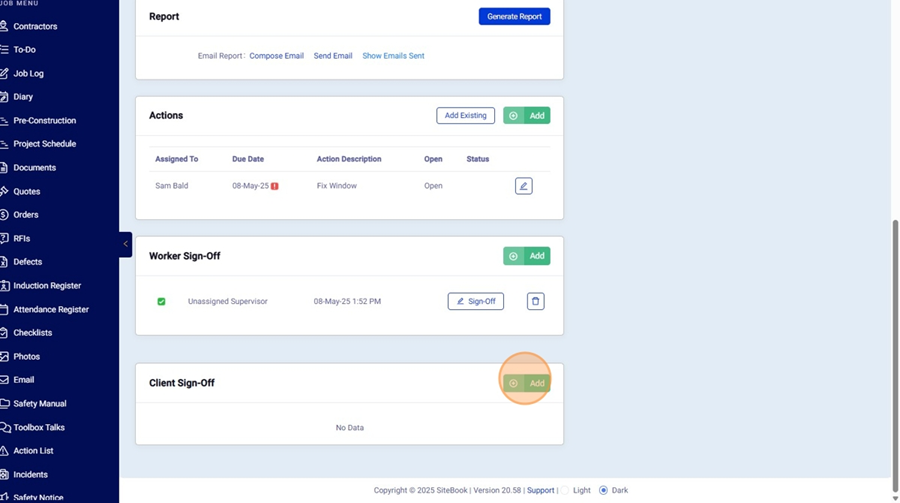This screenshot has height=503, width=900.
Task: Go to Induction Register in job menu
Action: click(x=47, y=286)
